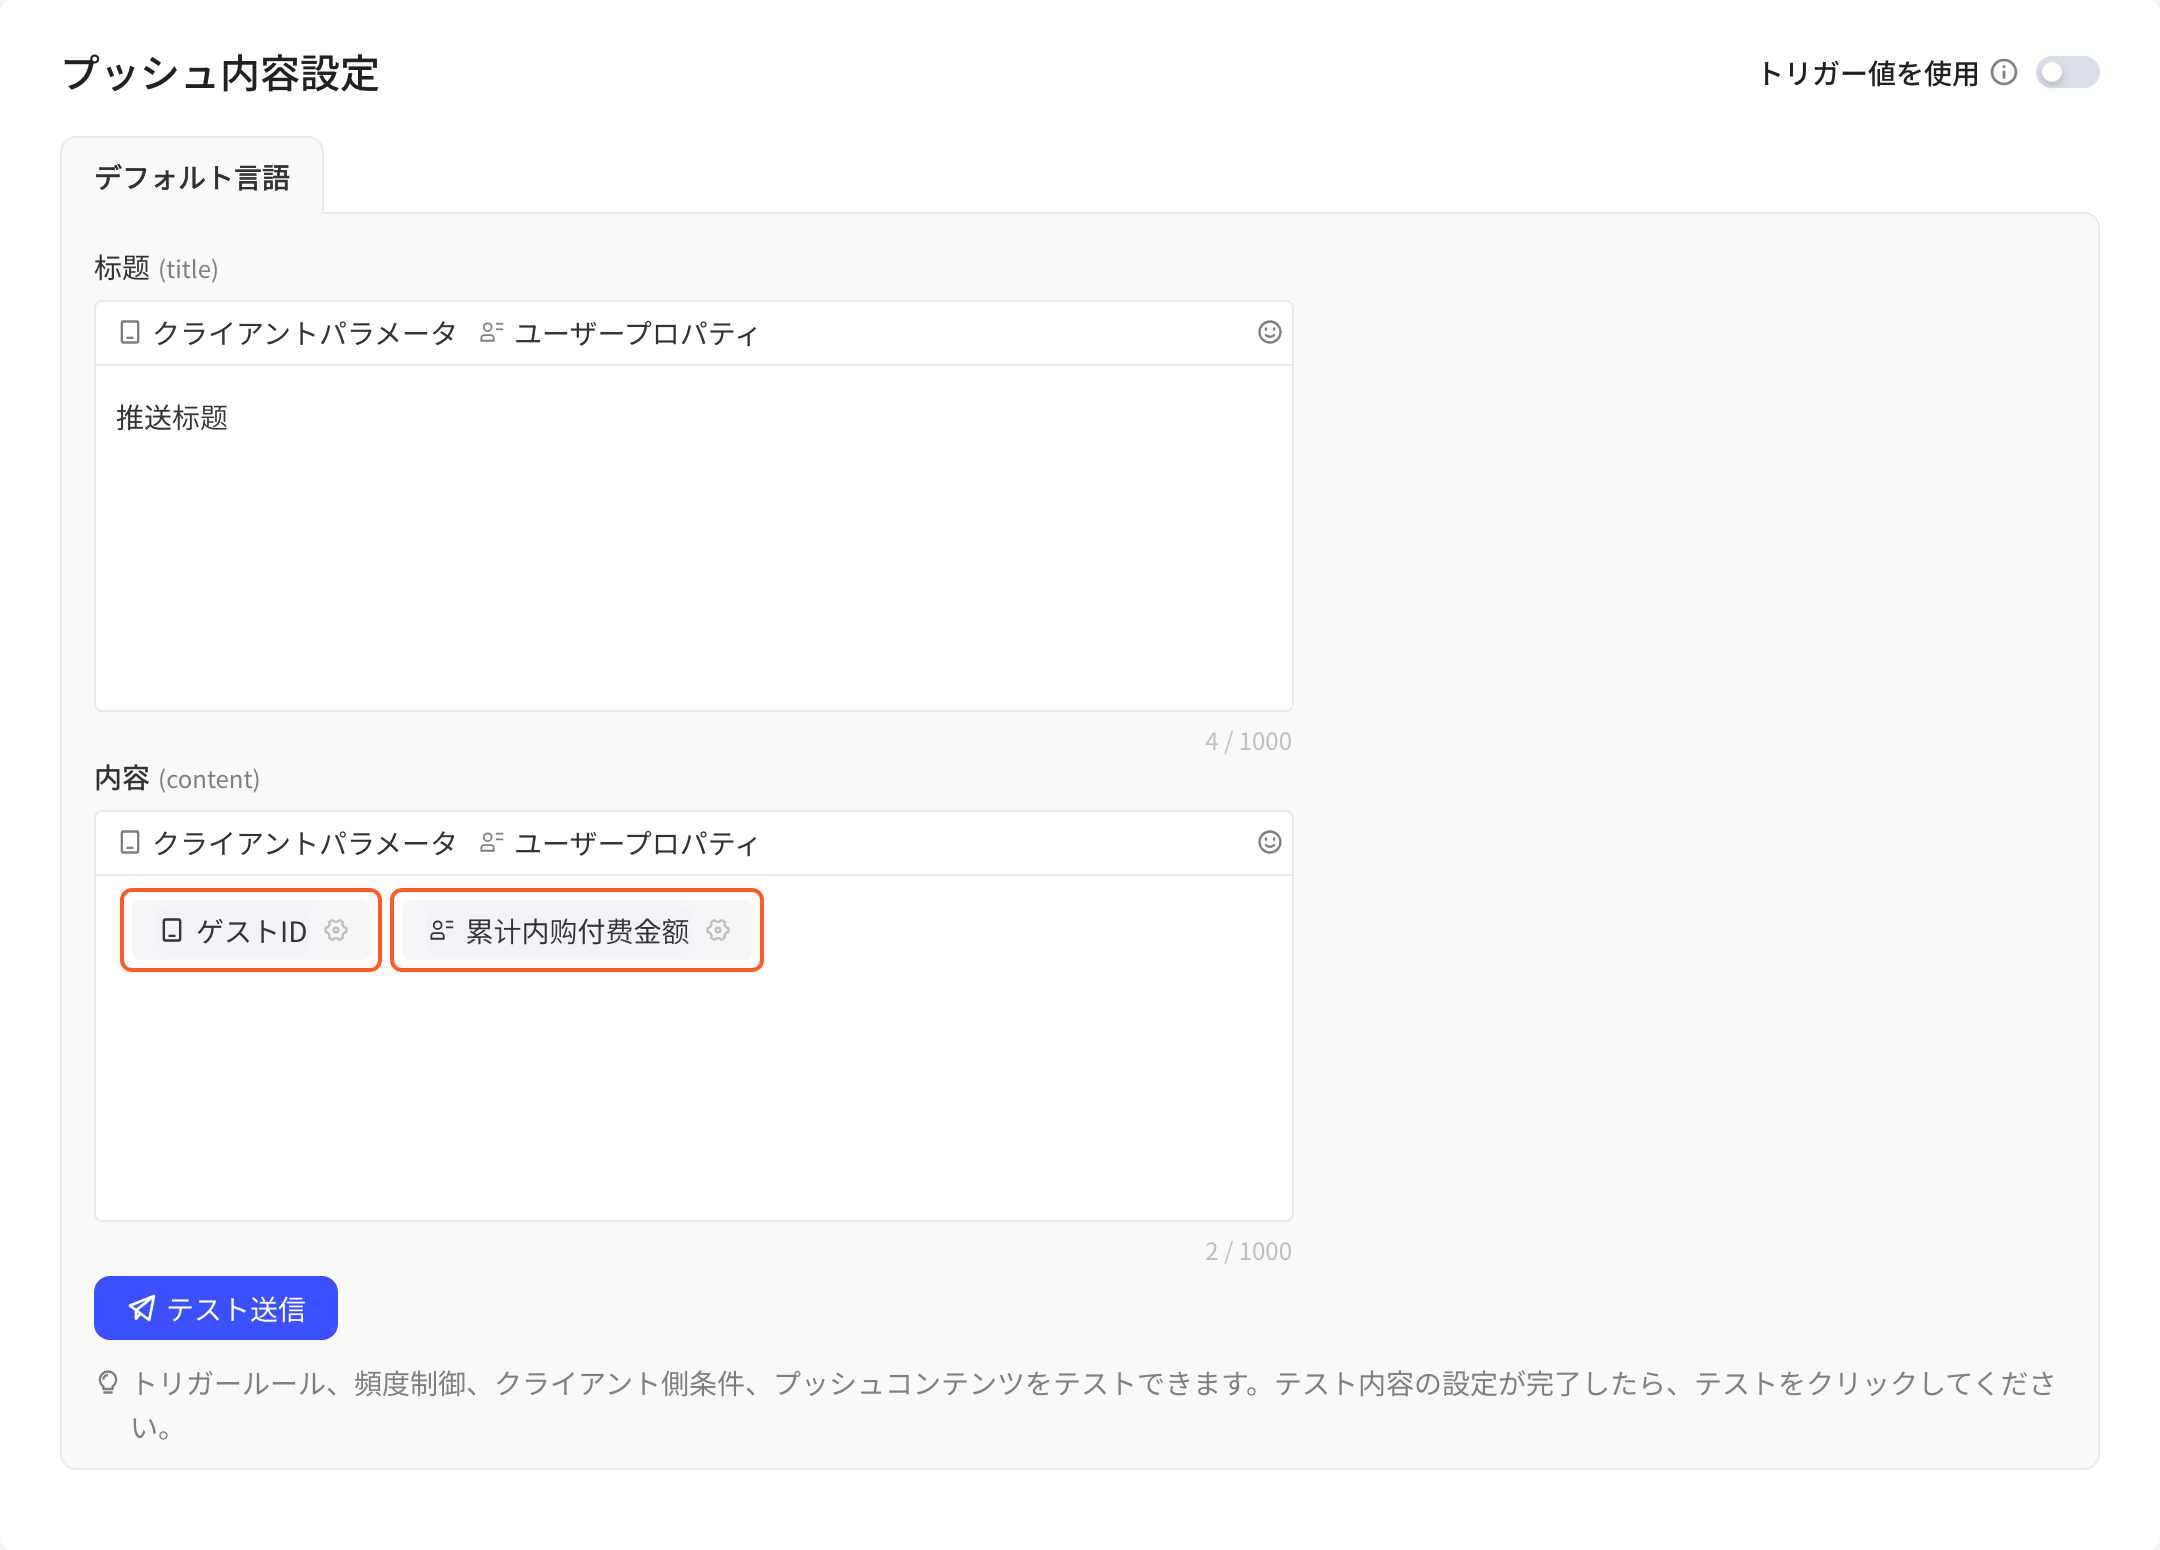Insert クライアントパラメータ in the title editor
Screen dimensions: 2160x1550
(x=287, y=333)
